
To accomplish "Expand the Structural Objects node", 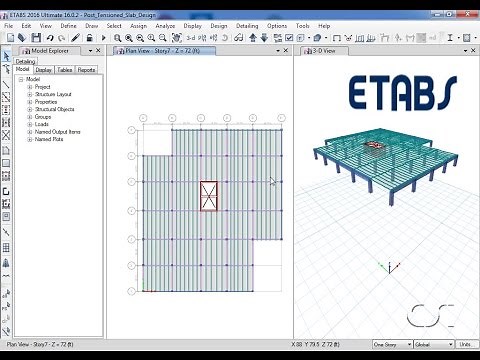I will 30,109.
